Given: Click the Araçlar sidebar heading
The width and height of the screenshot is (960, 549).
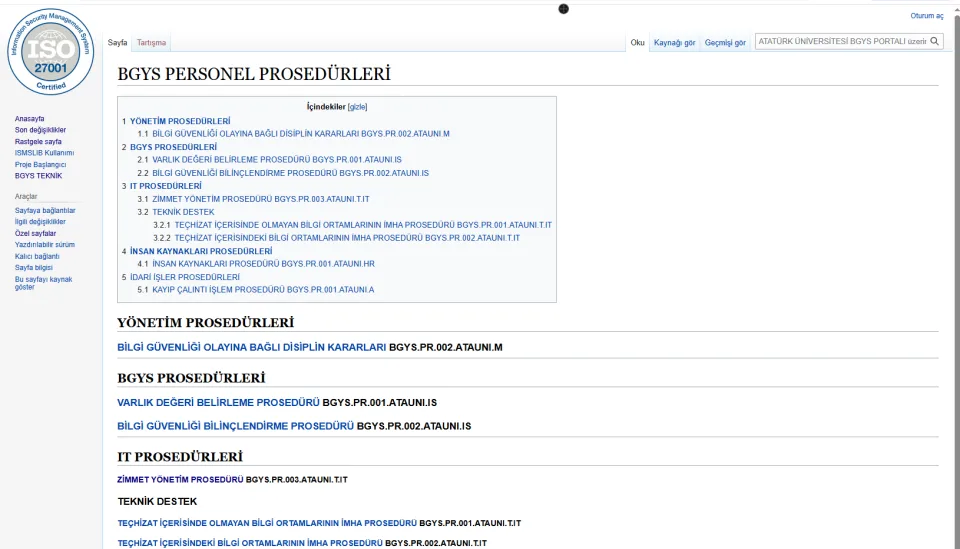Looking at the screenshot, I should click(26, 196).
